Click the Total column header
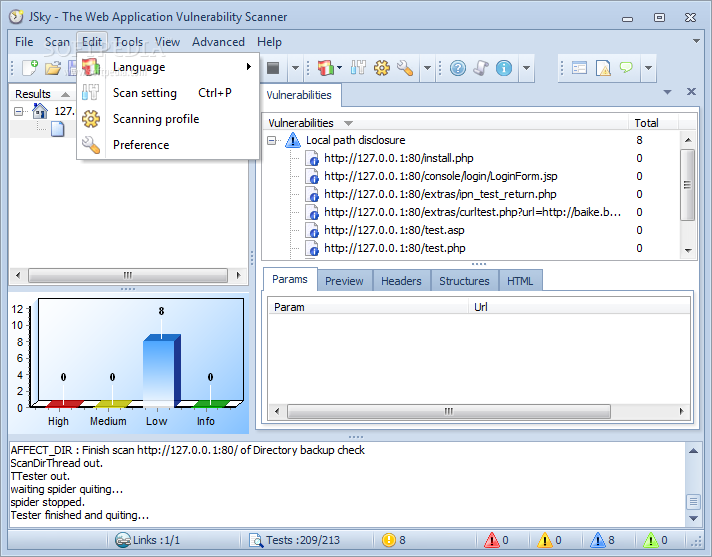Screen dimensions: 712x557 [653, 123]
